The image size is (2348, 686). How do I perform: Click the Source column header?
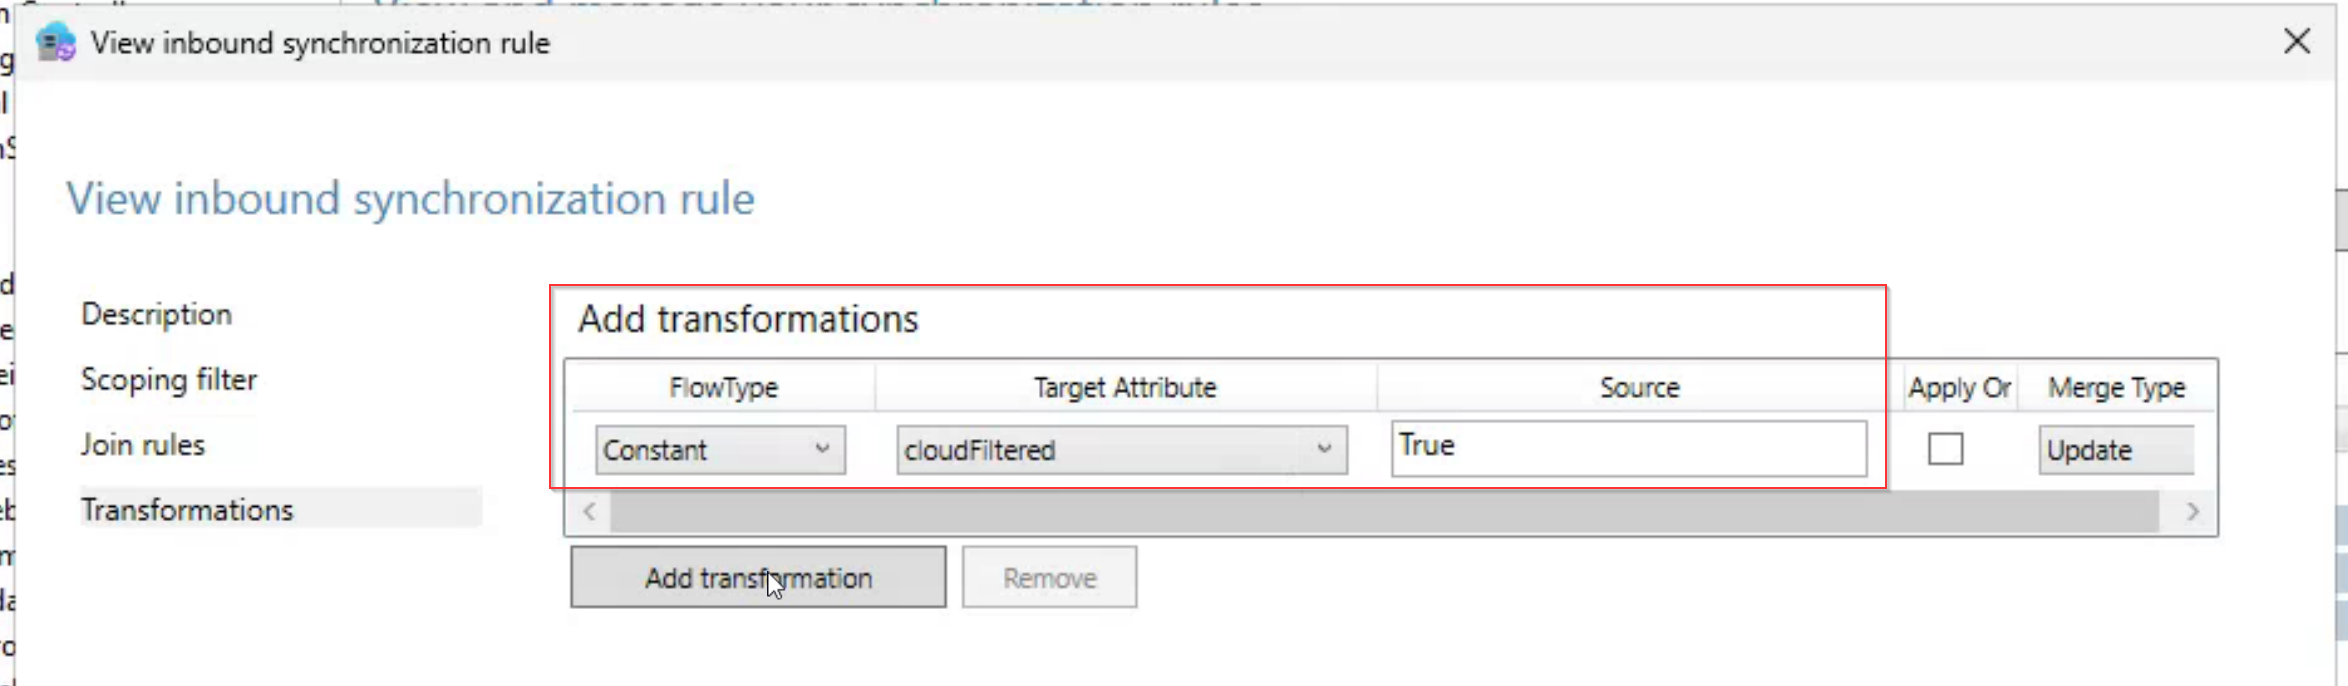(1639, 387)
